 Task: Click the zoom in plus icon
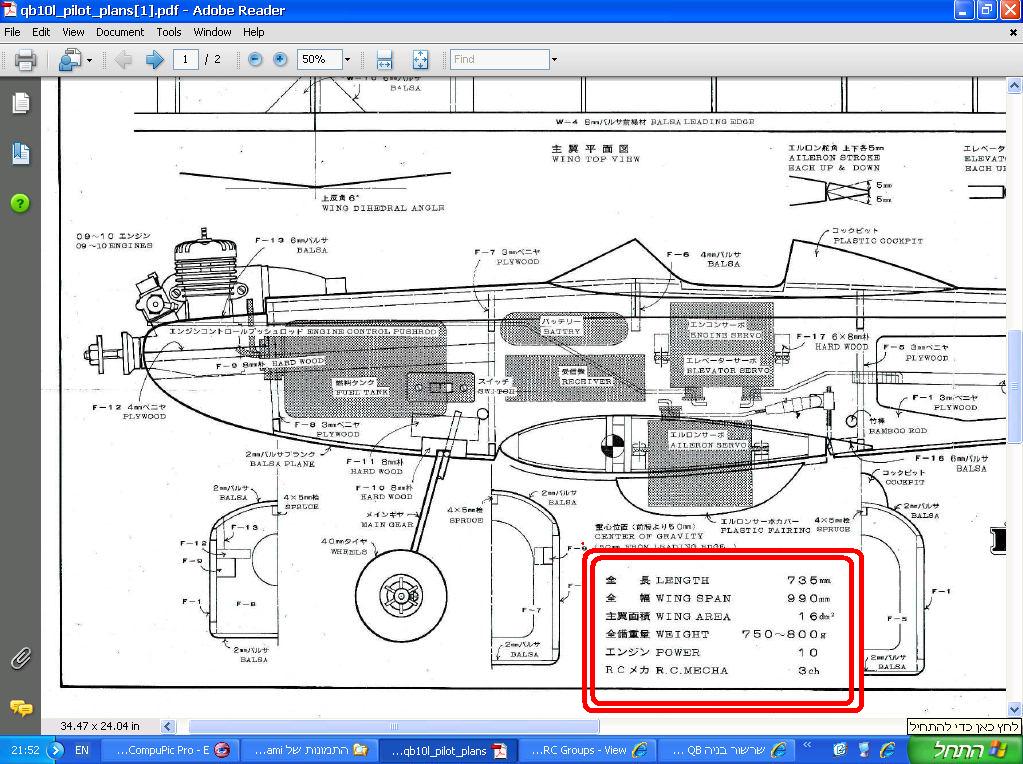tap(280, 59)
